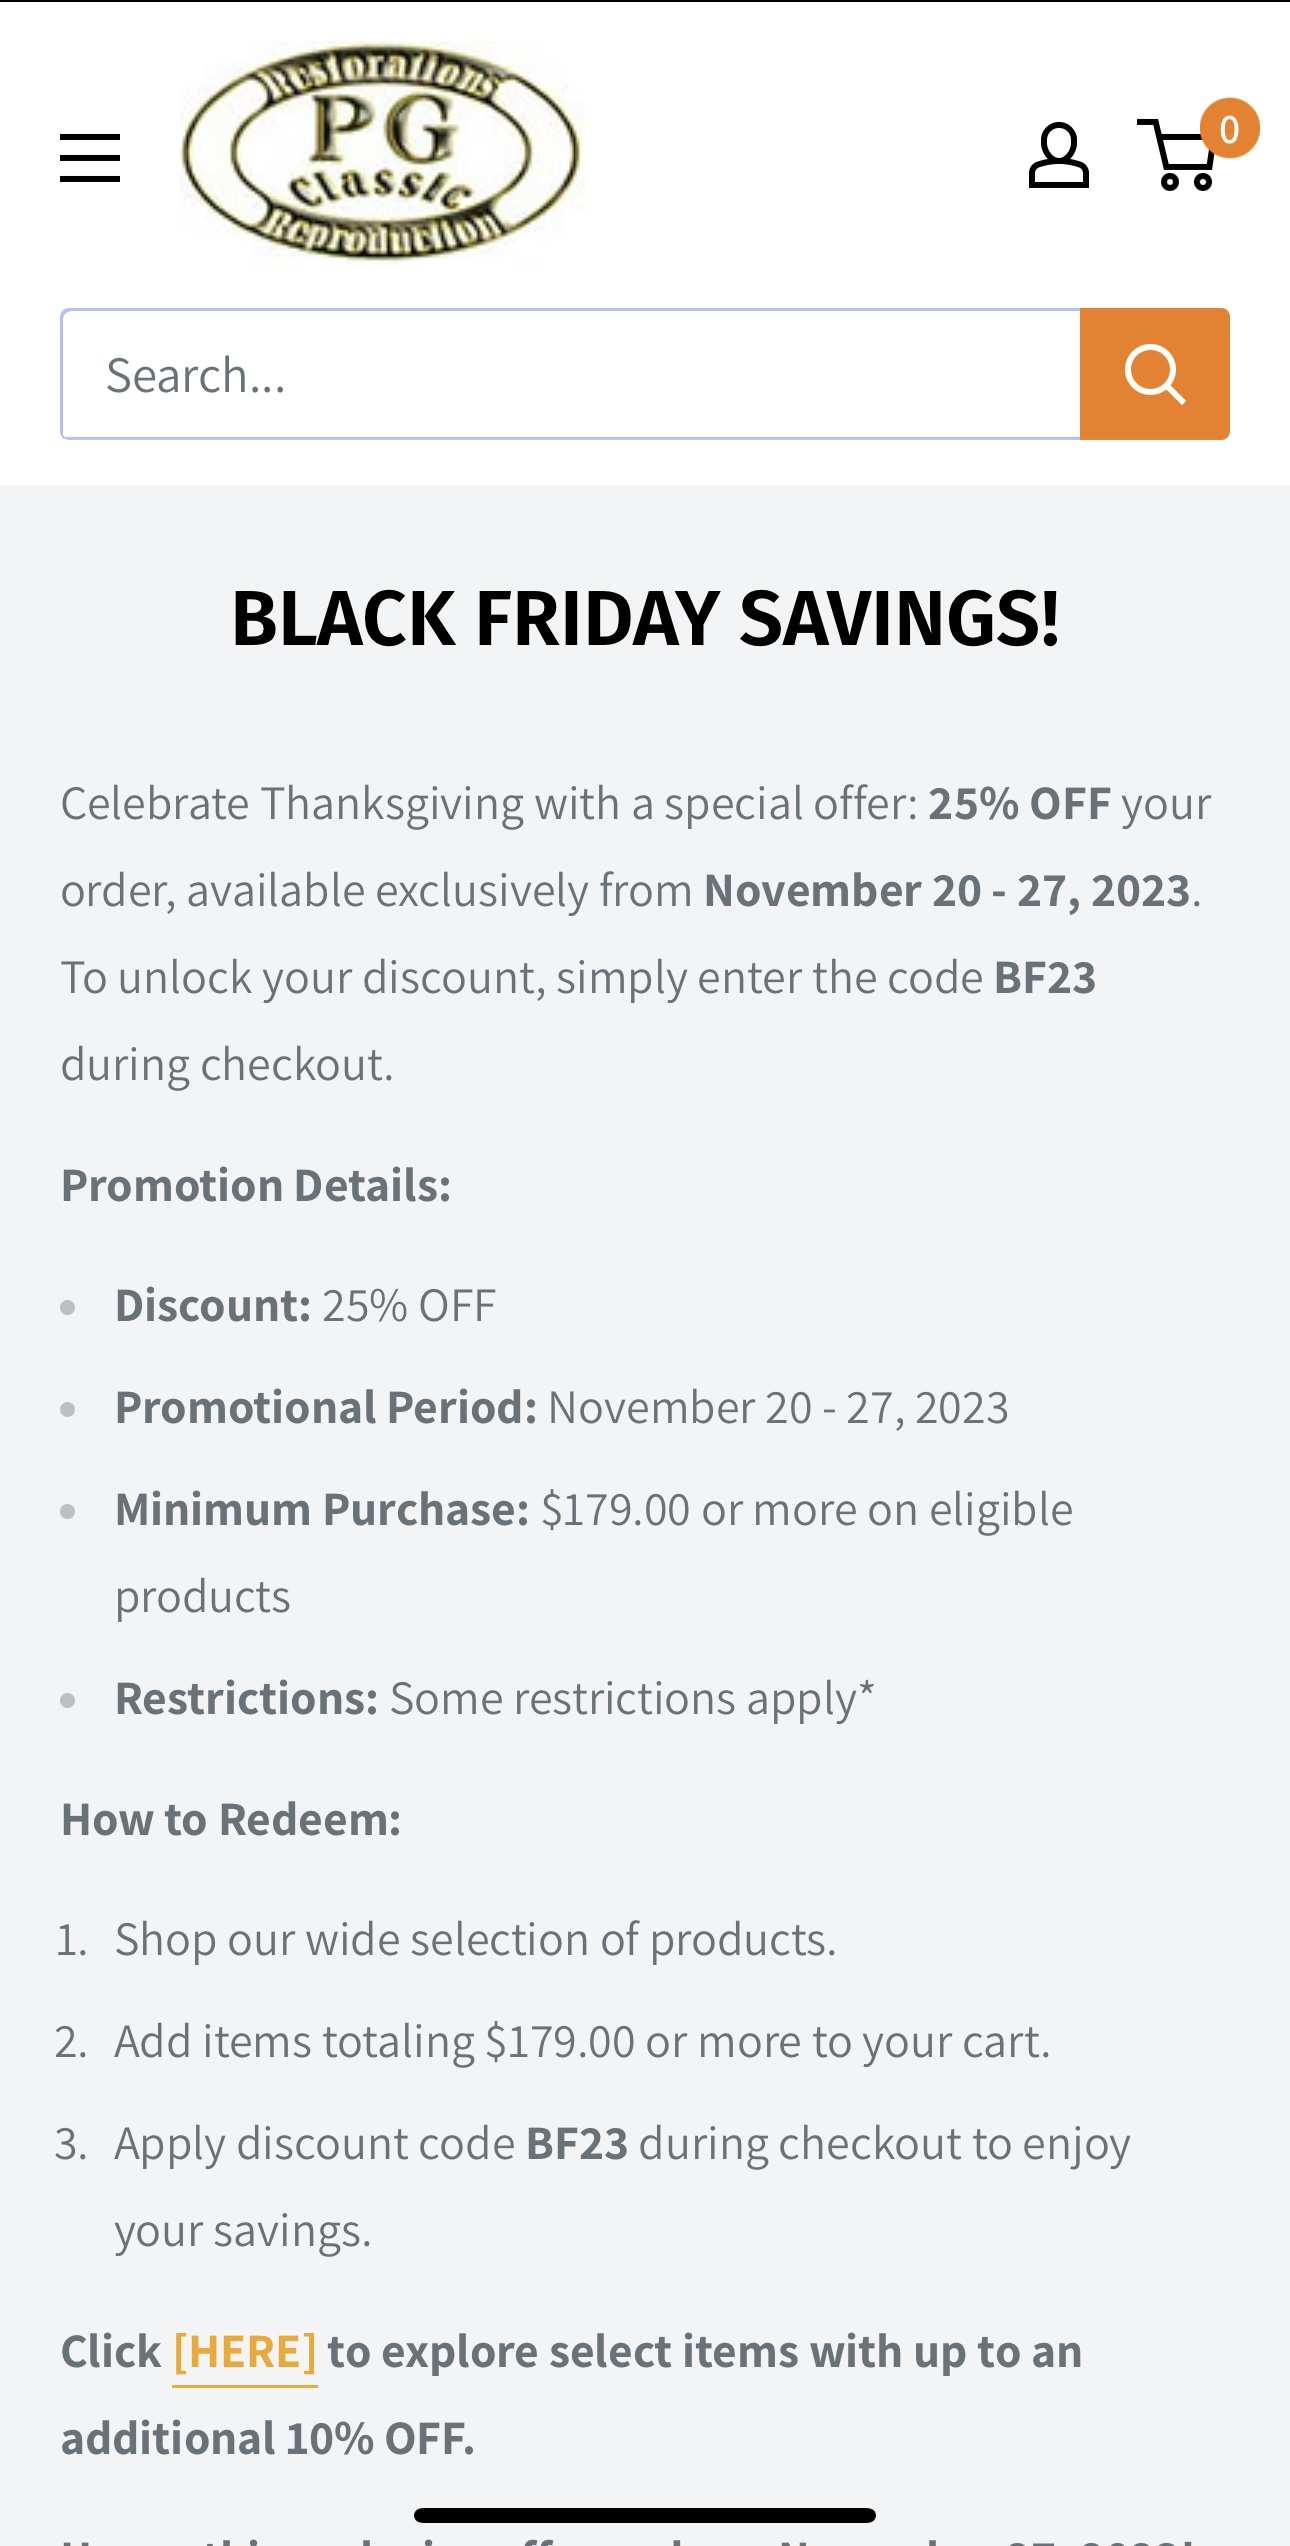
Task: Tap the orange cart count badge
Action: coord(1229,129)
